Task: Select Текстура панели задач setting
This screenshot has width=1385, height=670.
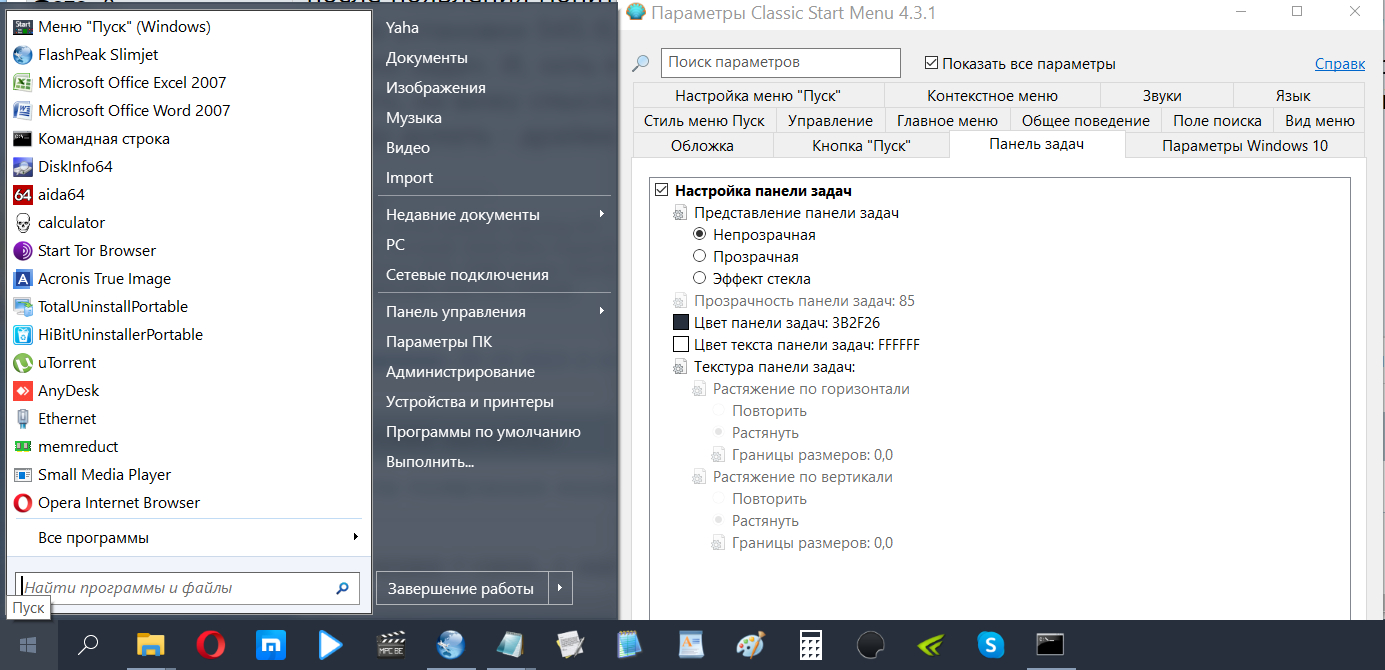Action: (x=775, y=367)
